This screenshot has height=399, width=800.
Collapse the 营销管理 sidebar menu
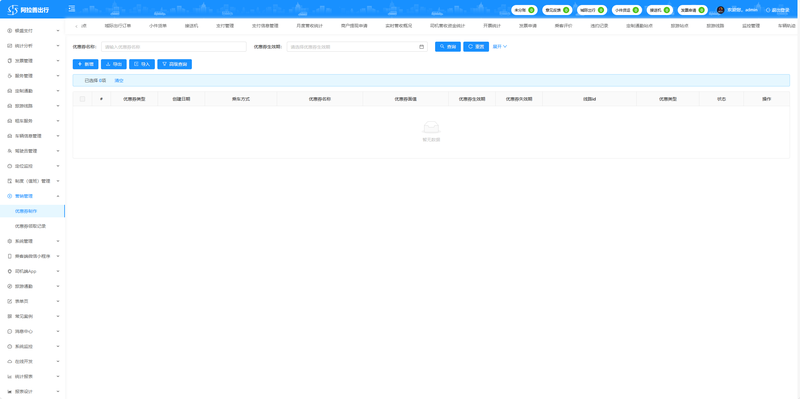tap(33, 196)
